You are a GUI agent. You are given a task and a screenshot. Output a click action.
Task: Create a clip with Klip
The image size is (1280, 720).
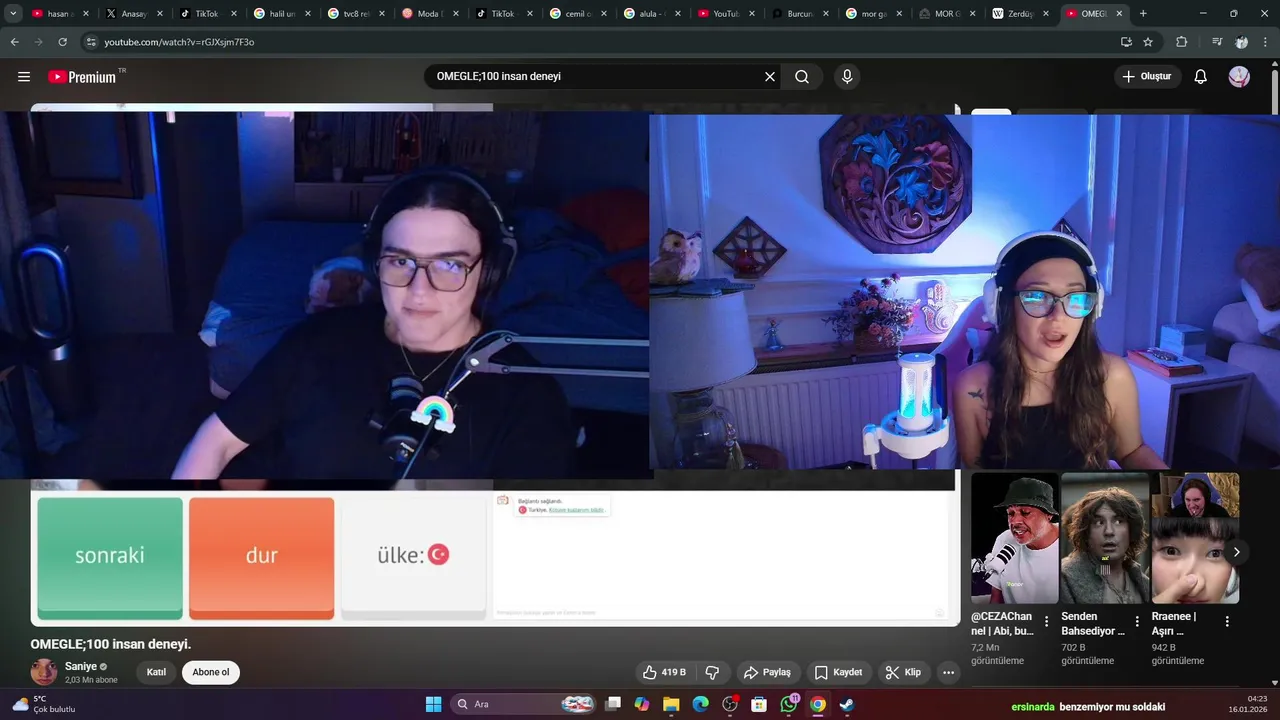pos(903,672)
